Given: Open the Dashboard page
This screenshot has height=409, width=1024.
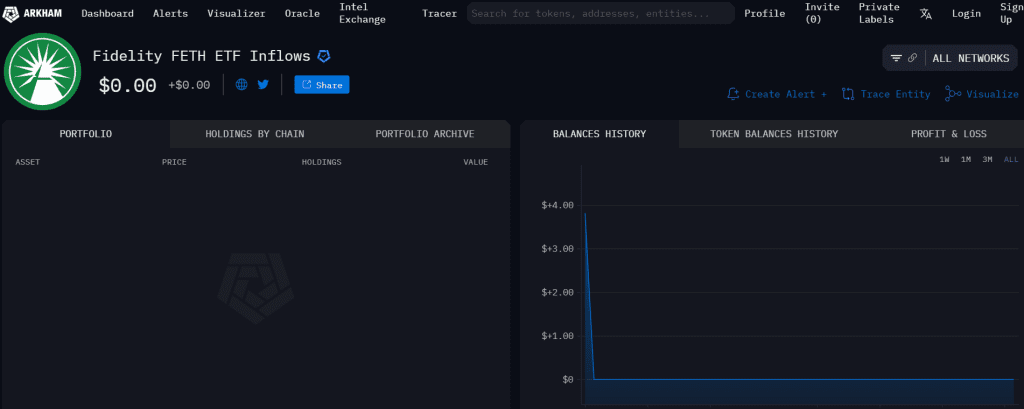Looking at the screenshot, I should [107, 13].
